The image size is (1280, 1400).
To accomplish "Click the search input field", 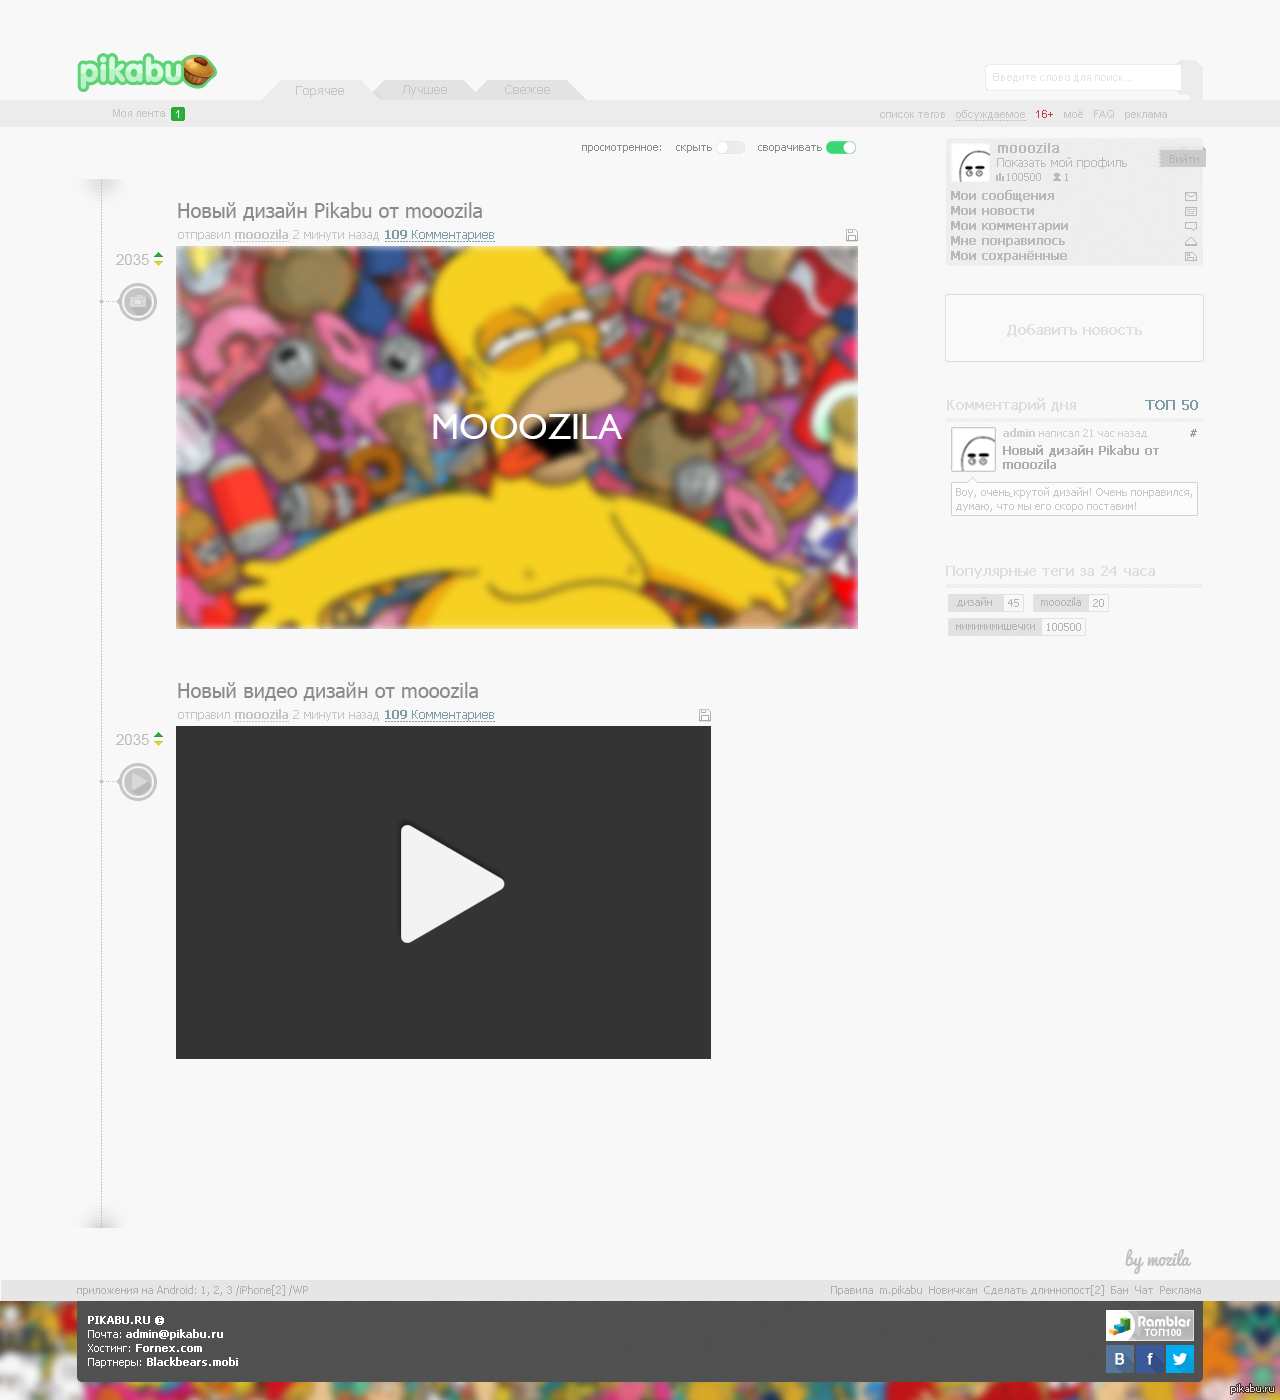I will [x=1082, y=77].
